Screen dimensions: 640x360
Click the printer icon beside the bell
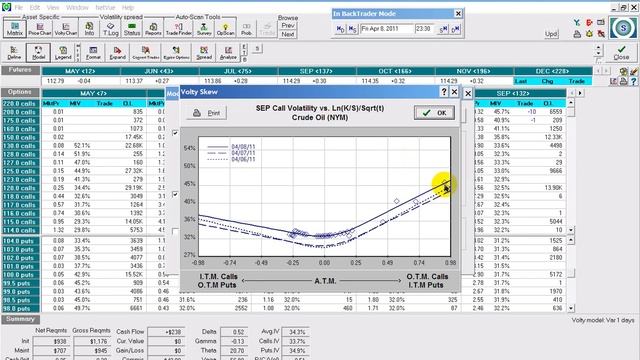click(x=577, y=34)
